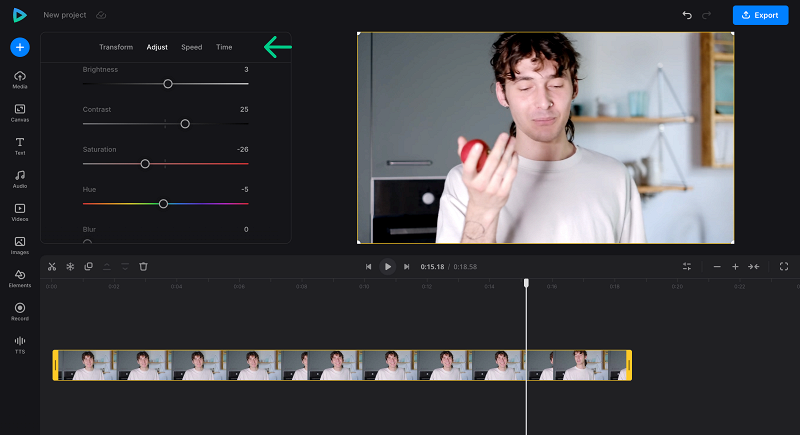
Task: Select the video clip on the timeline
Action: pos(342,365)
